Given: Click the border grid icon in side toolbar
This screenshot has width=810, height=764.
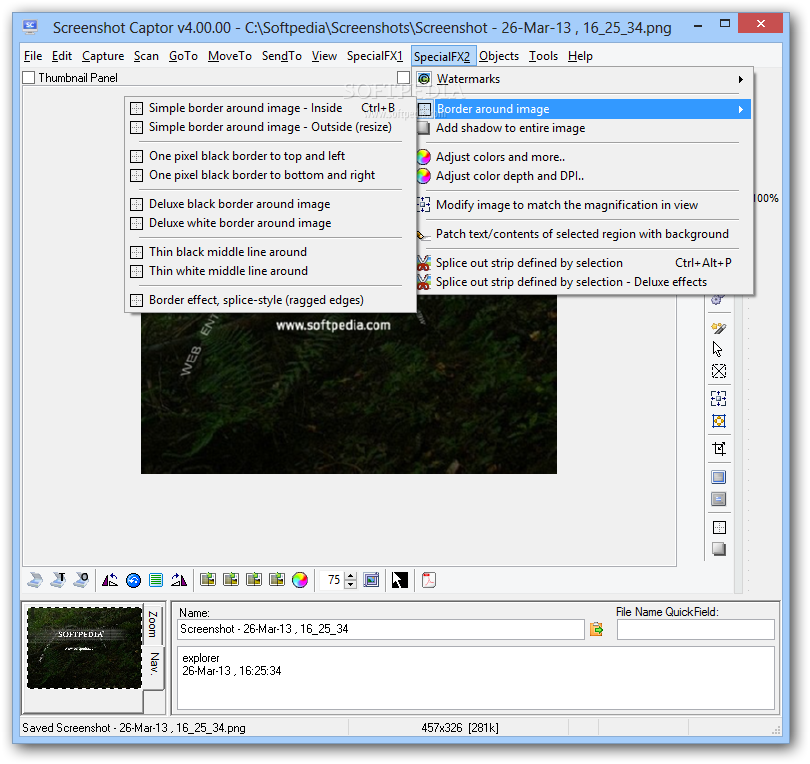Looking at the screenshot, I should pos(719,527).
